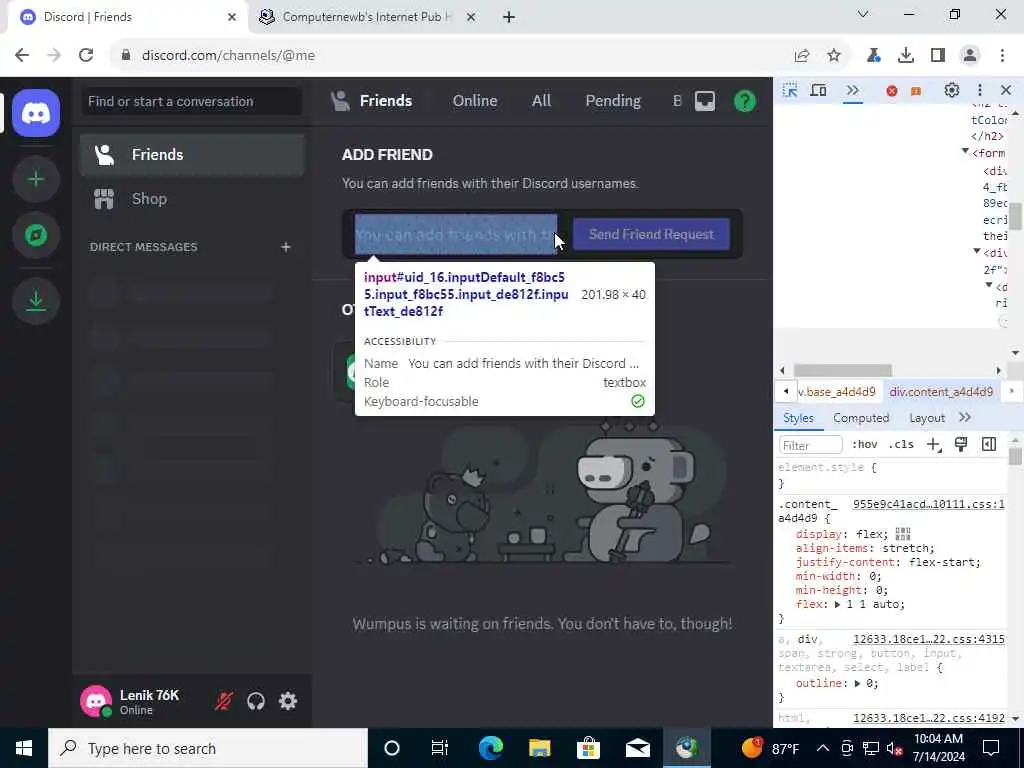
Task: Open DevTools settings gear
Action: [952, 90]
